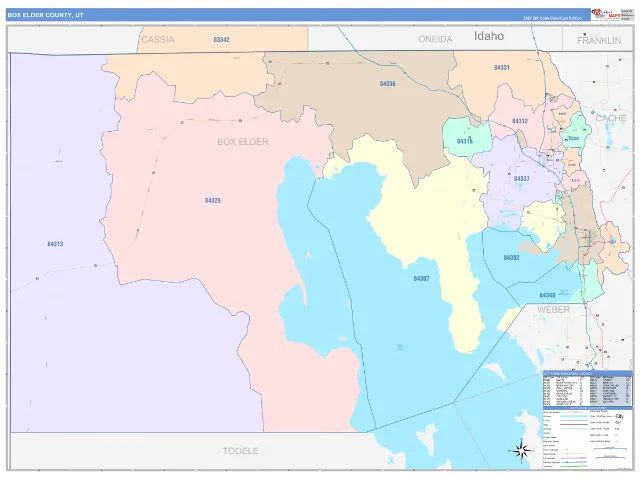Select the ZIP code label 84329
This screenshot has width=640, height=480.
click(x=212, y=200)
